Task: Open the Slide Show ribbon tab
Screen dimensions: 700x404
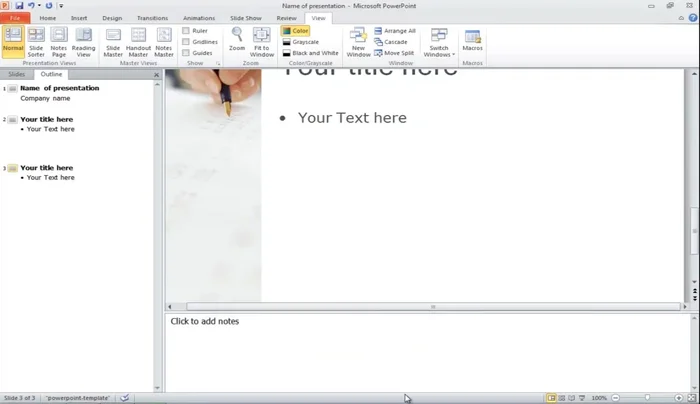Action: [x=245, y=18]
